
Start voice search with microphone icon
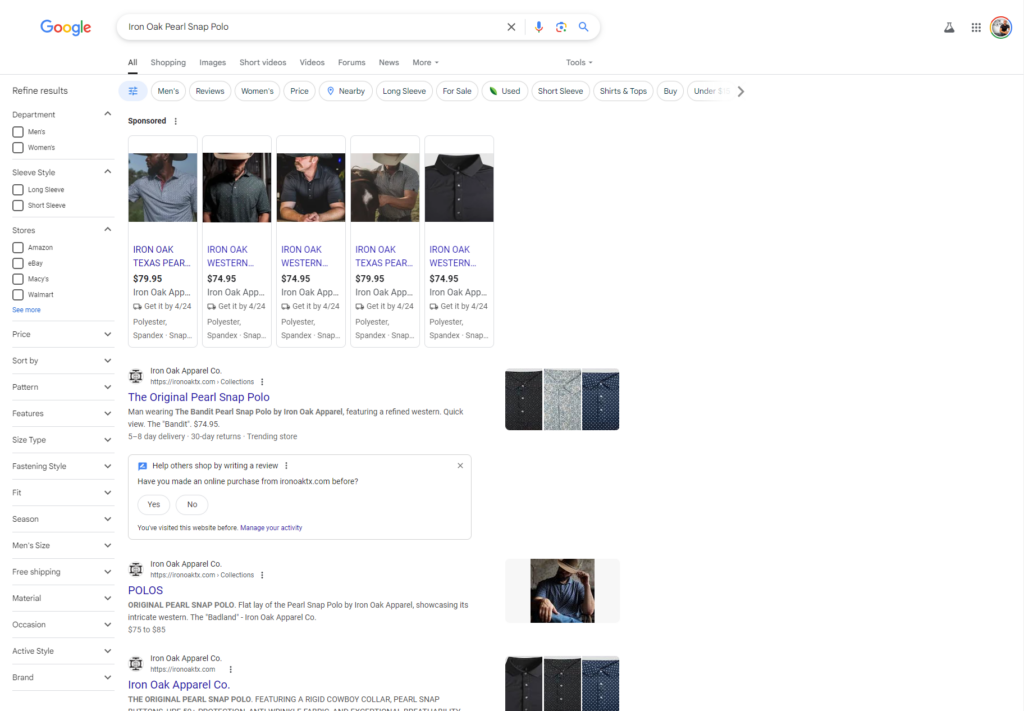(x=539, y=27)
